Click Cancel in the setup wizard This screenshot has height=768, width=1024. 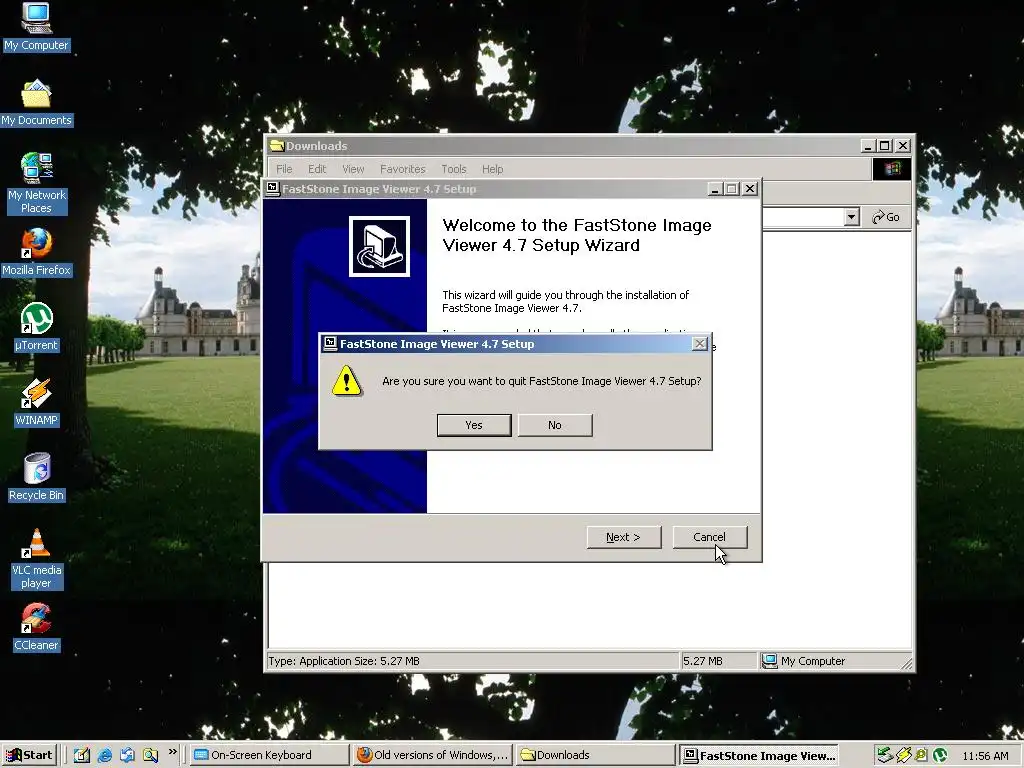[710, 537]
